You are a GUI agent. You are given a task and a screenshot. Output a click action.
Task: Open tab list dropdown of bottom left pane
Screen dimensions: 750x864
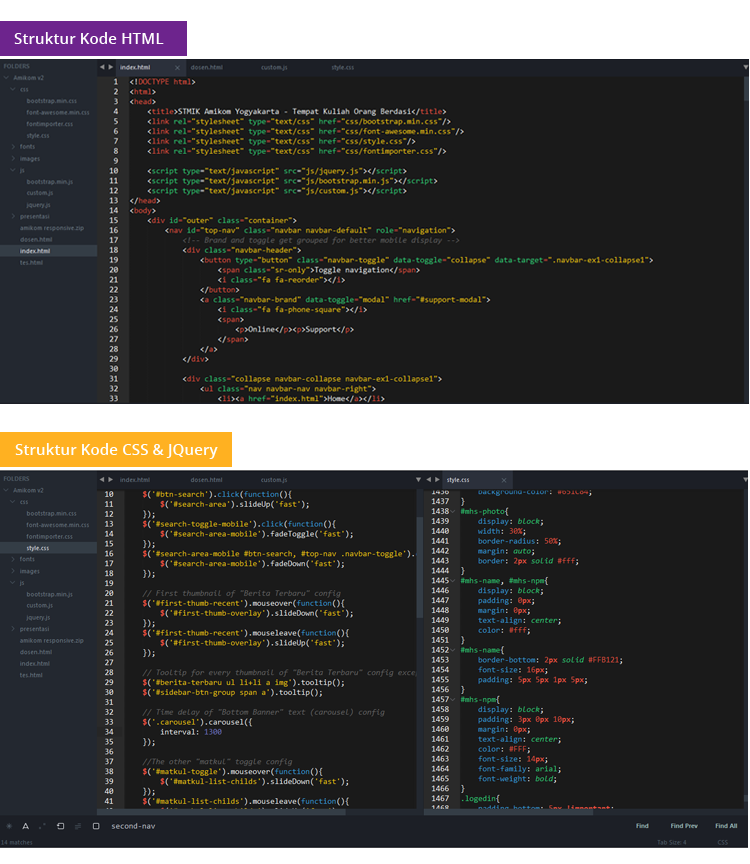coord(418,480)
